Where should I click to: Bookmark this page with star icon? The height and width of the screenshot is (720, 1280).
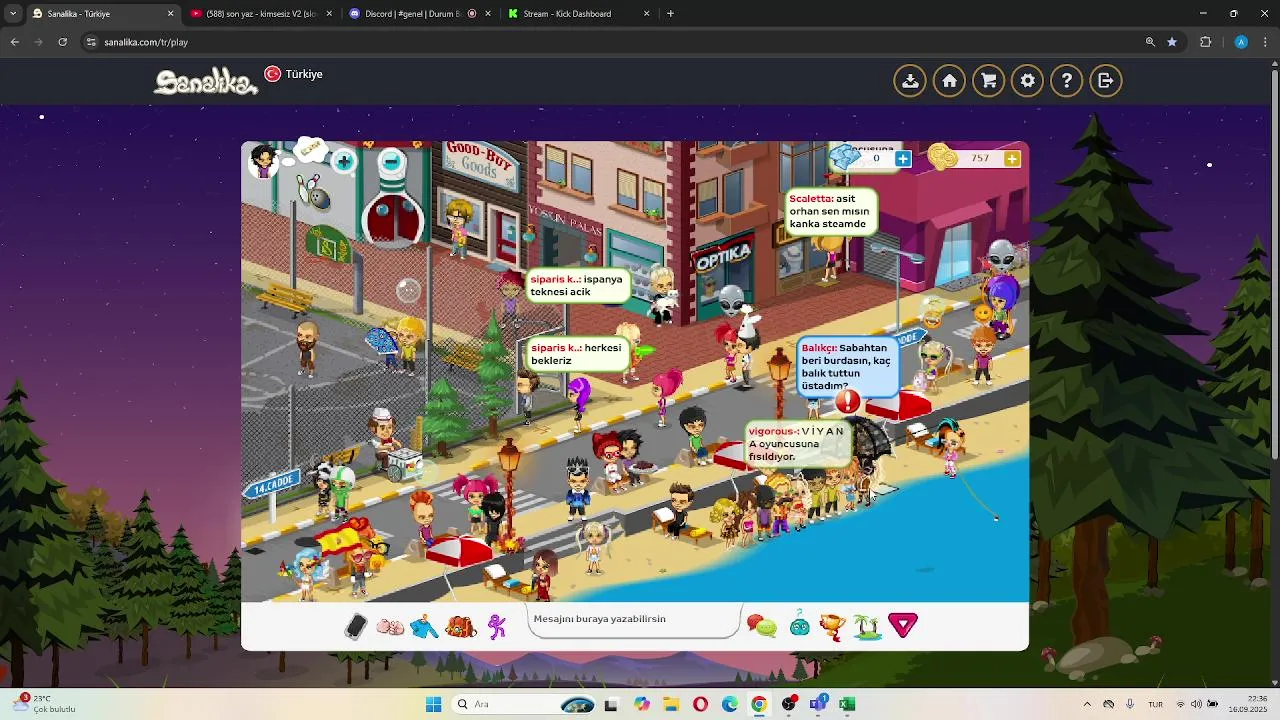pos(1172,42)
